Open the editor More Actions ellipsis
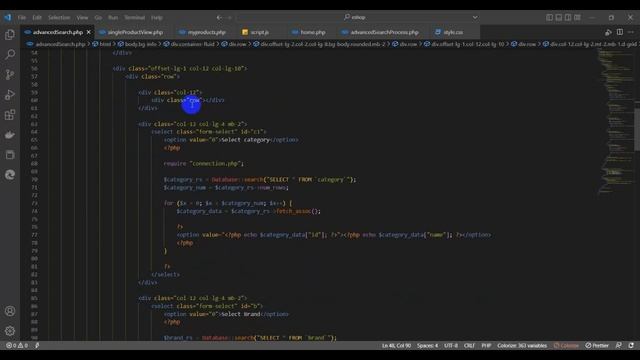The height and width of the screenshot is (360, 640). (x=631, y=32)
